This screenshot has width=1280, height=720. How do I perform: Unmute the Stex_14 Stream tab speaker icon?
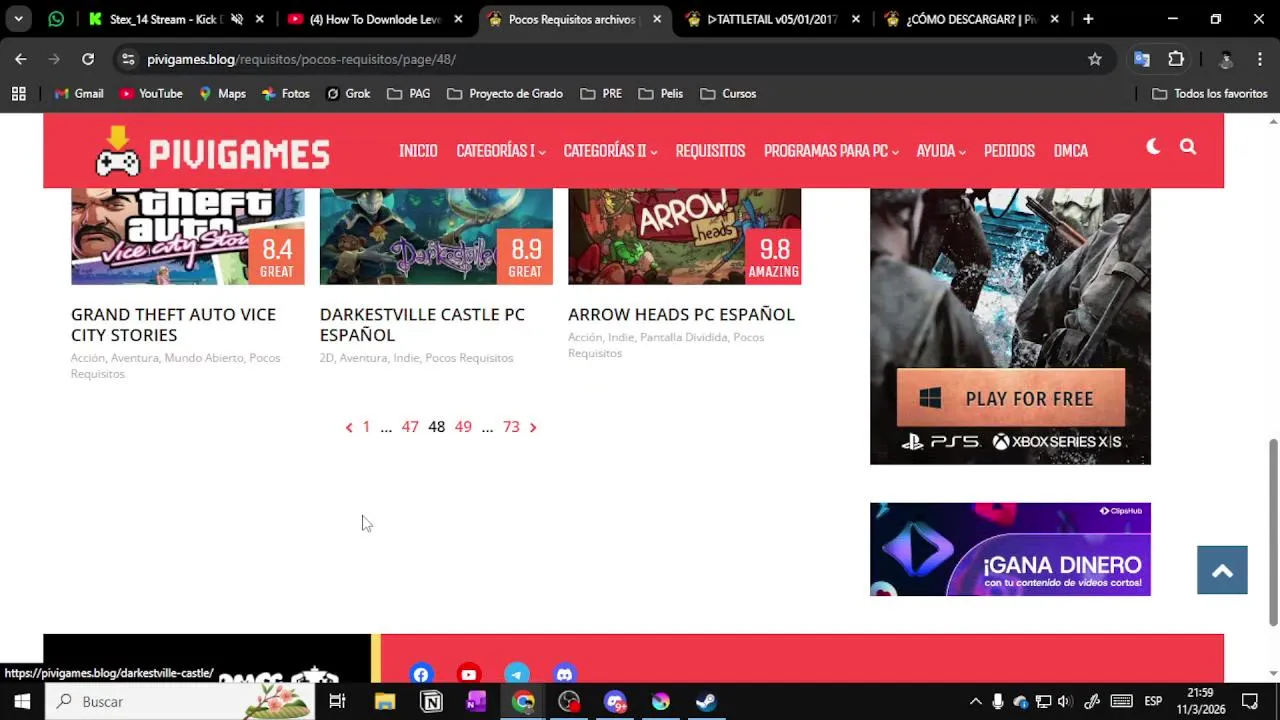tap(237, 19)
